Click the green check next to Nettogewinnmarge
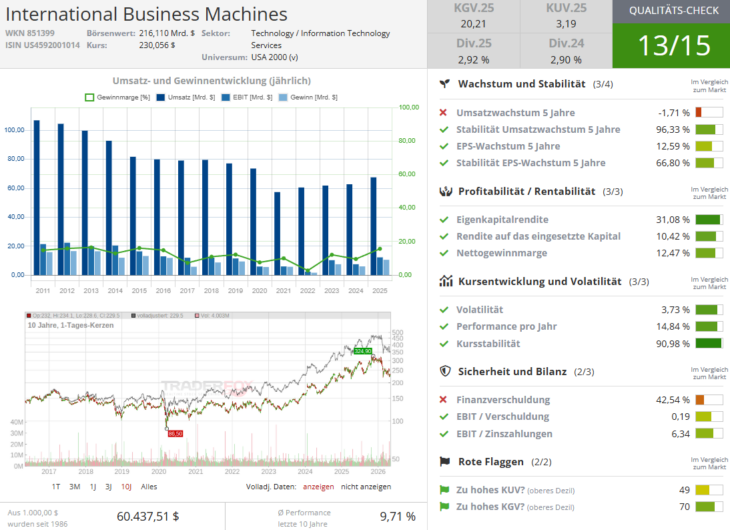This screenshot has height=530, width=730. coord(444,253)
